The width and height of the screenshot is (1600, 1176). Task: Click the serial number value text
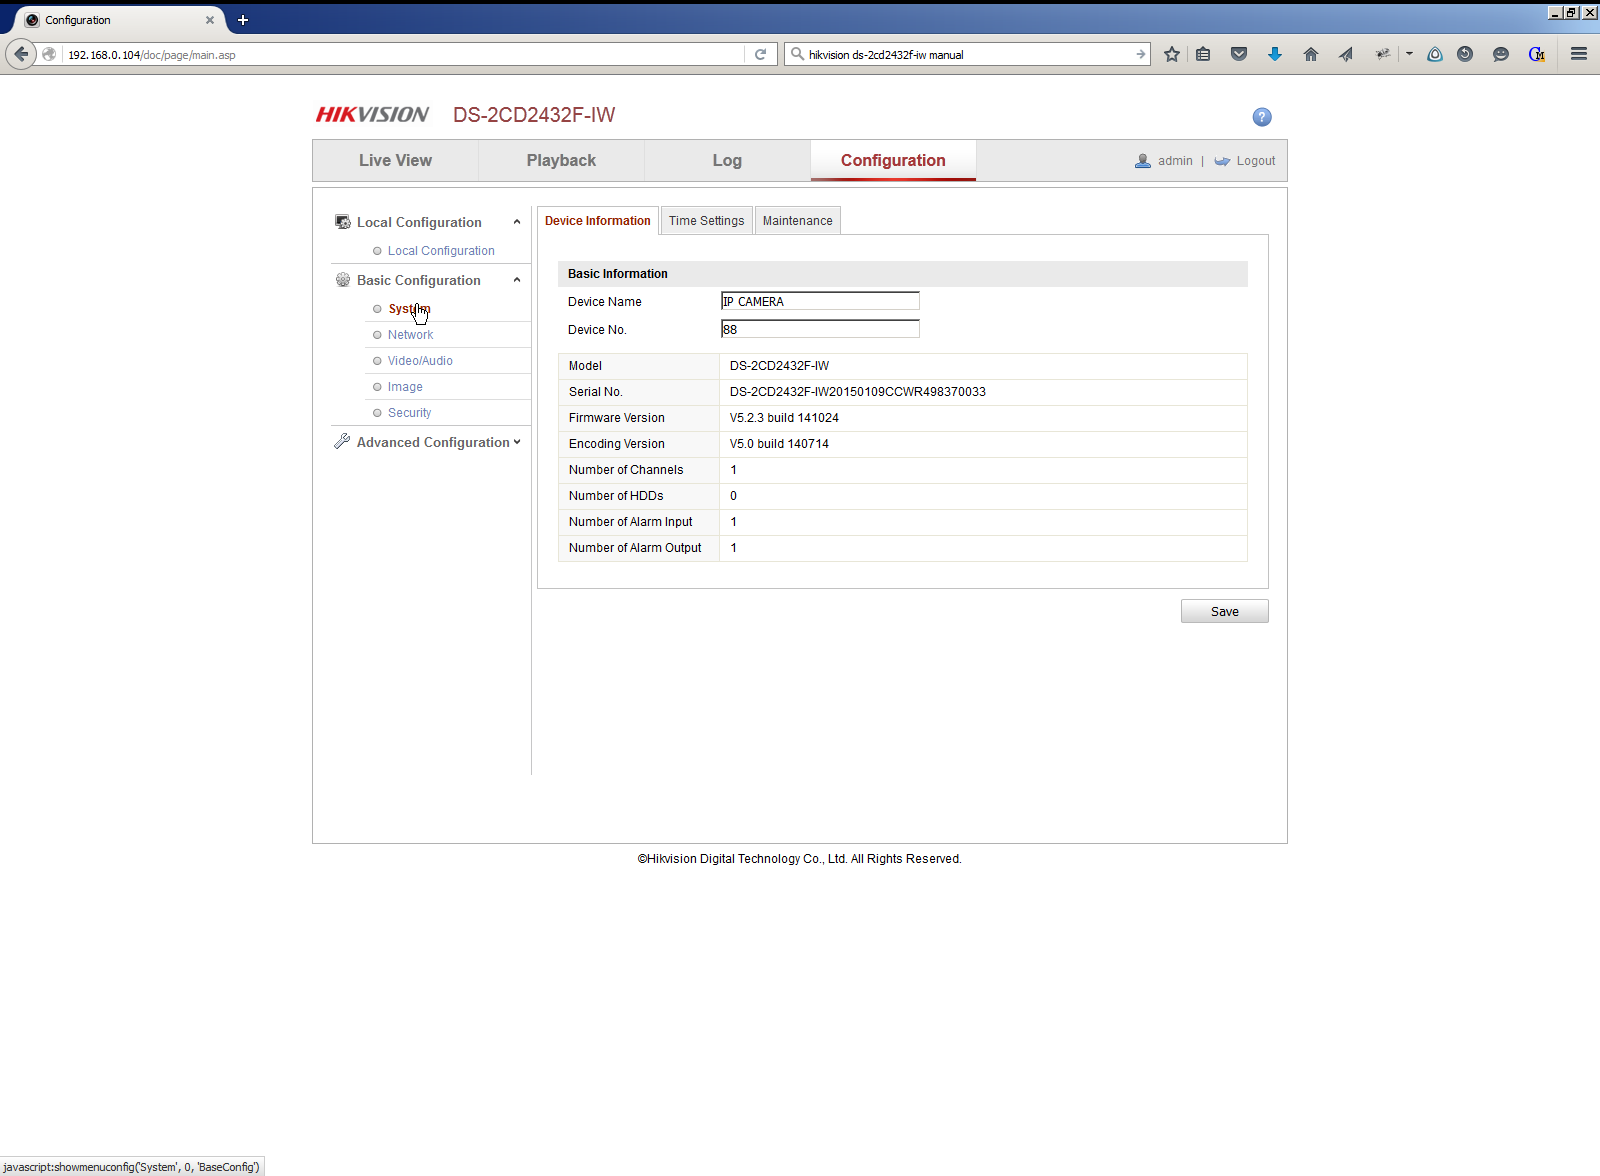(858, 392)
